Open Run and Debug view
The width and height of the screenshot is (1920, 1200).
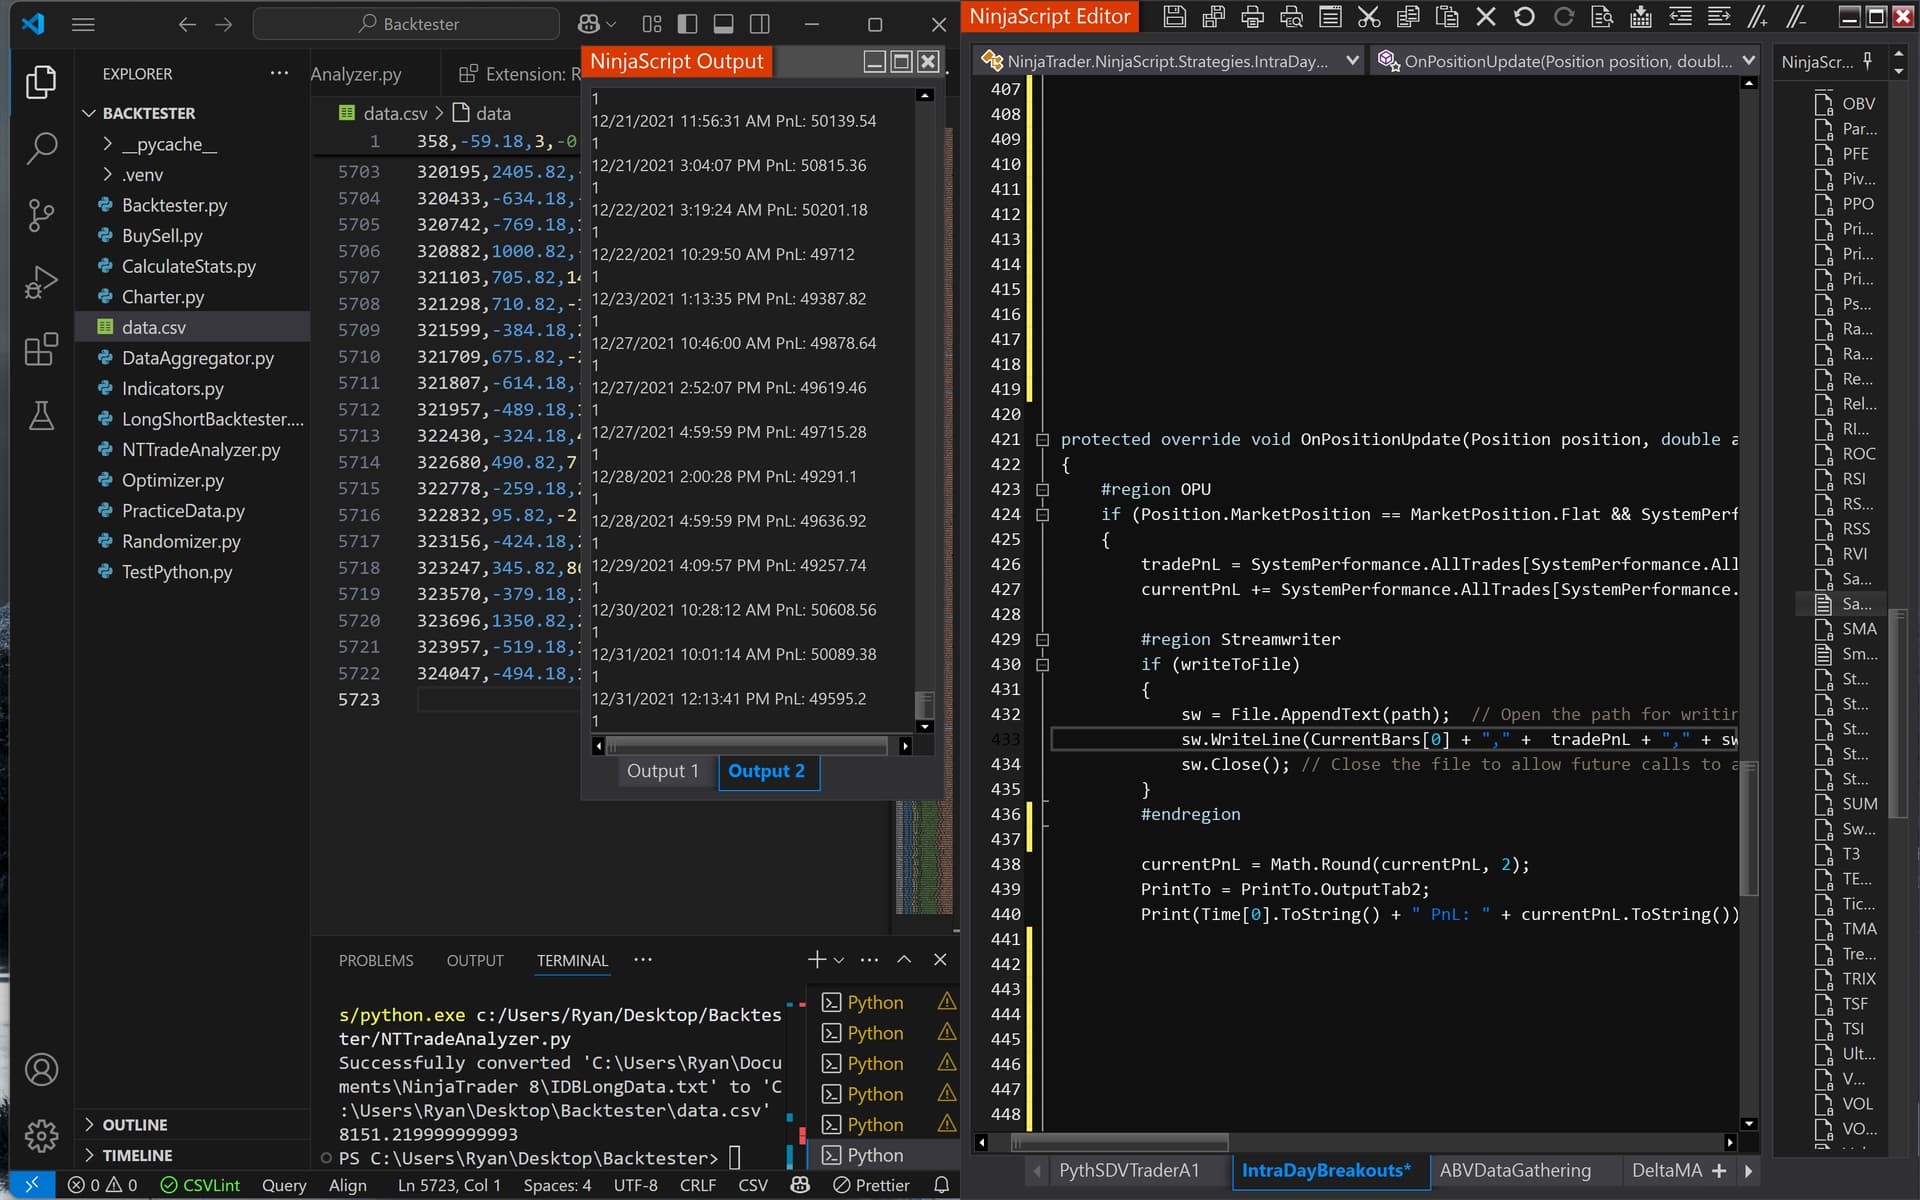pyautogui.click(x=41, y=282)
